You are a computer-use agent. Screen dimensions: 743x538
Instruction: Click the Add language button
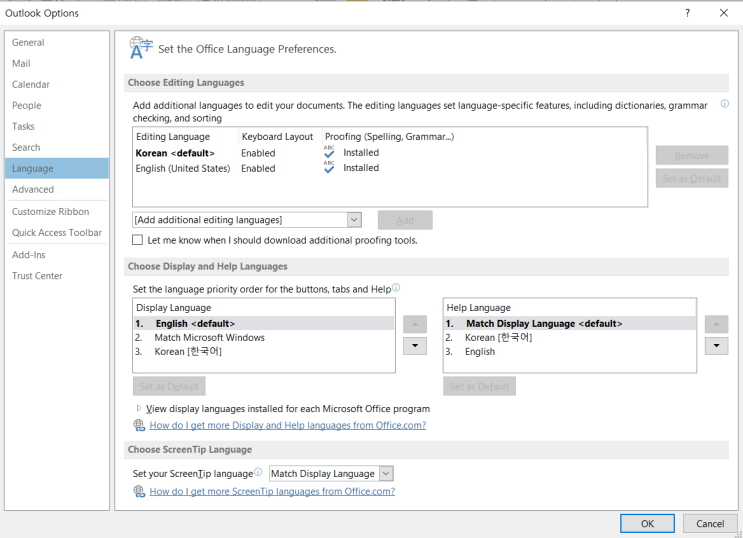pos(405,220)
